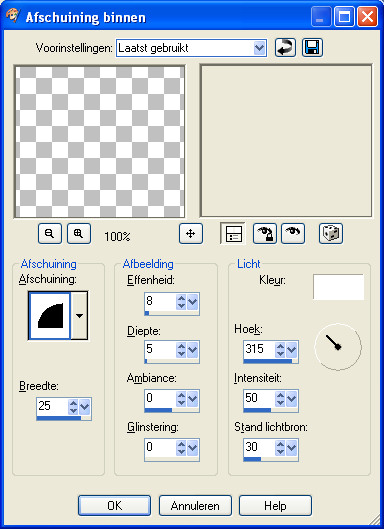The image size is (384, 529).
Task: Open the Effenheid slider dropdown arrow
Action: pyautogui.click(x=192, y=302)
